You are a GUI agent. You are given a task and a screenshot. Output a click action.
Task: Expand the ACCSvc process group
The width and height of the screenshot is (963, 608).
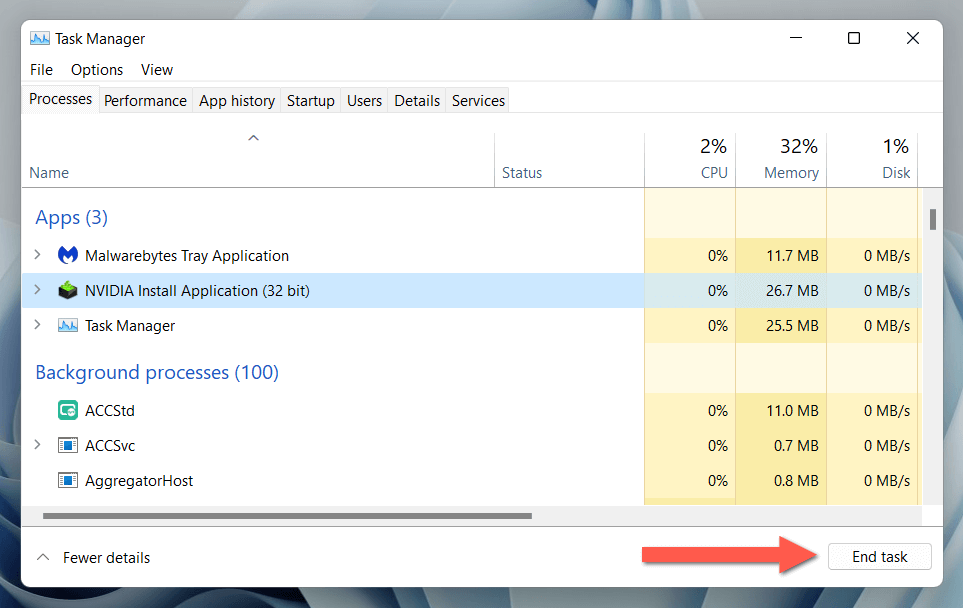click(x=38, y=446)
